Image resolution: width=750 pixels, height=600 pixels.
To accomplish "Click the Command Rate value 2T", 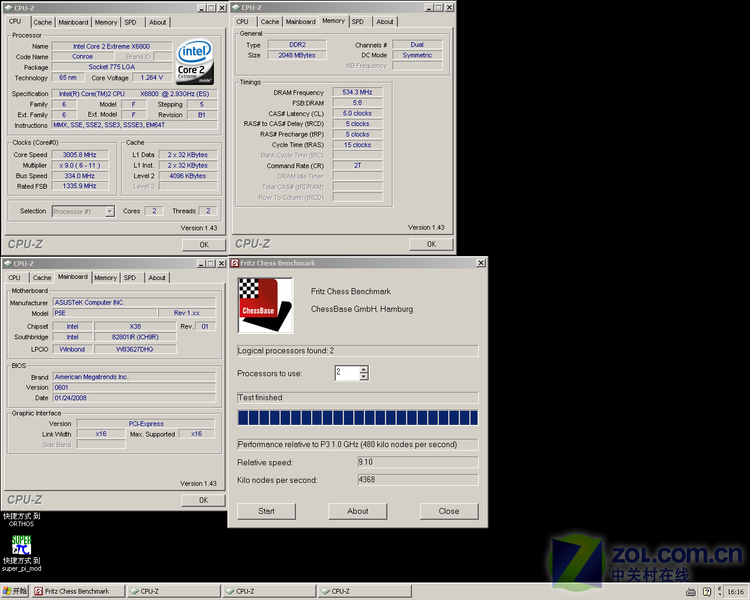I will point(357,166).
